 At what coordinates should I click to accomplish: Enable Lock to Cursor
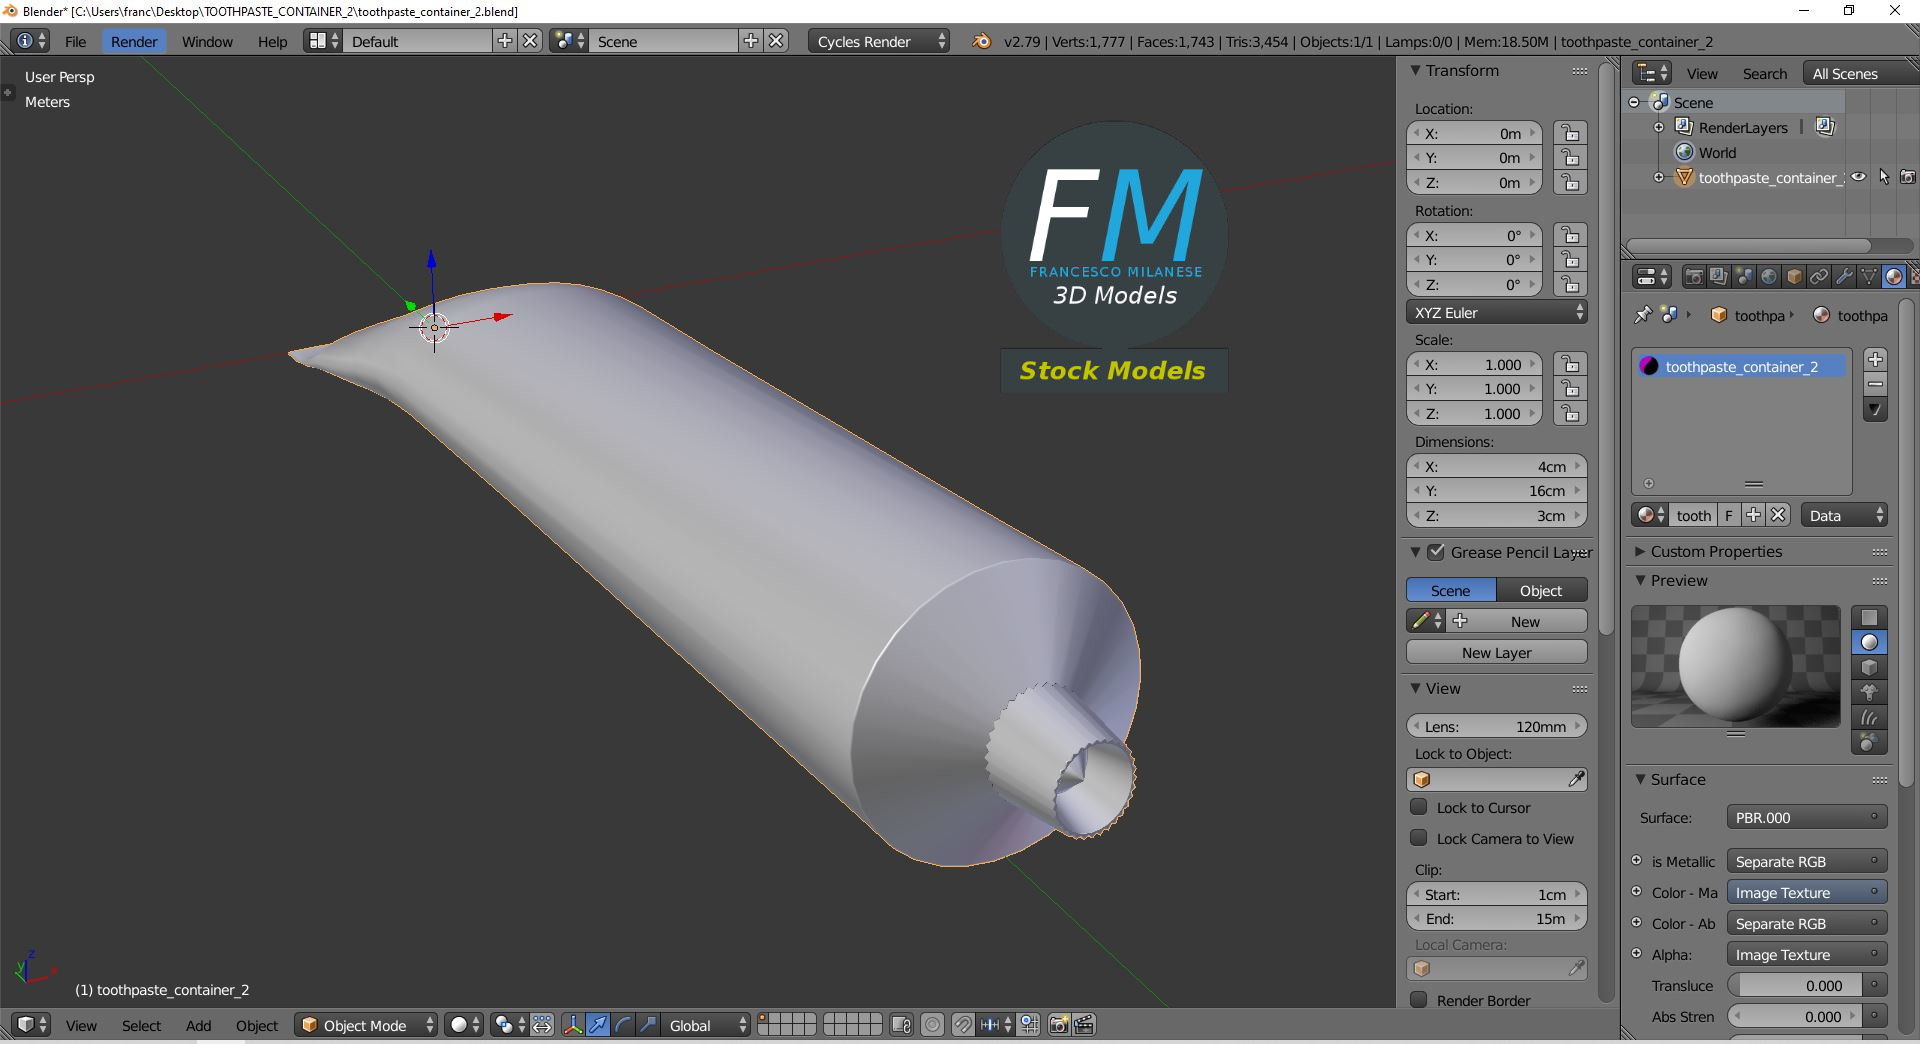point(1419,807)
